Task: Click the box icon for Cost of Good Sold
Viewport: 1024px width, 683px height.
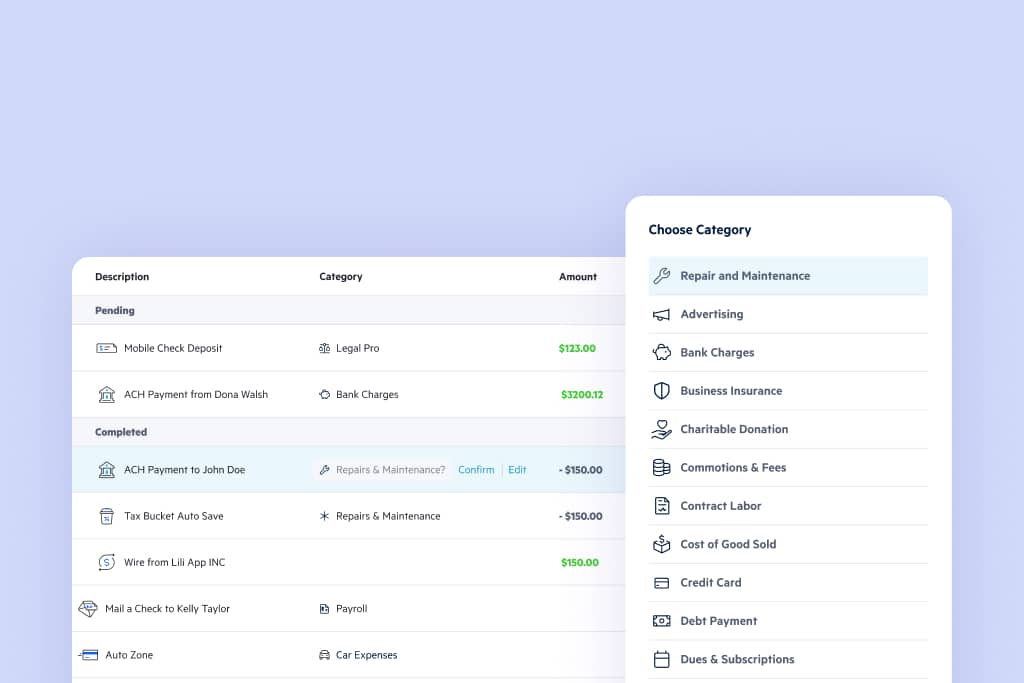Action: click(661, 544)
